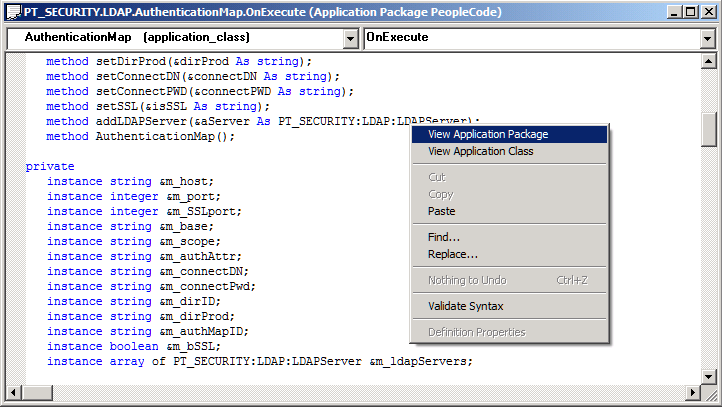The height and width of the screenshot is (407, 722).
Task: Choose View Application Class from context menu
Action: [480, 152]
